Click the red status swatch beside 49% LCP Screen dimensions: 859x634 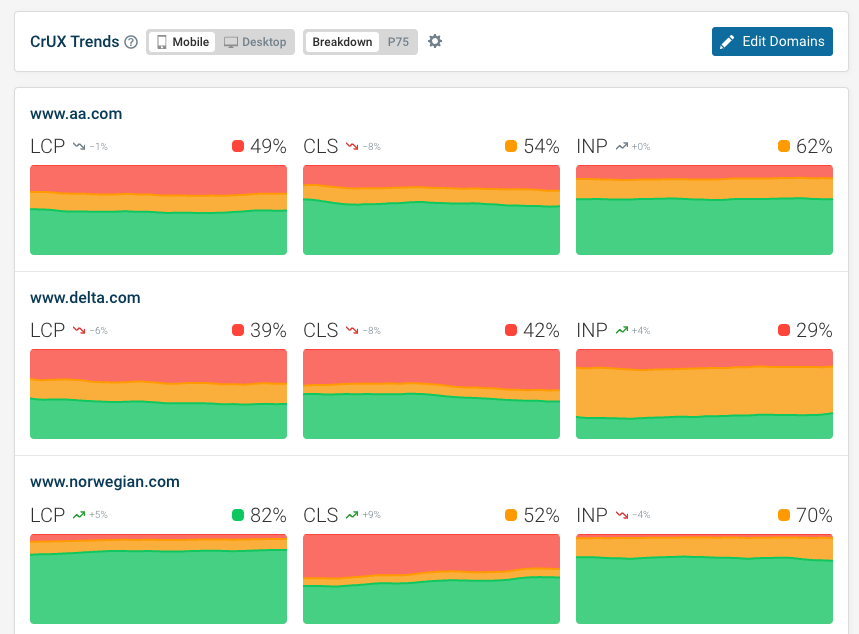point(238,146)
